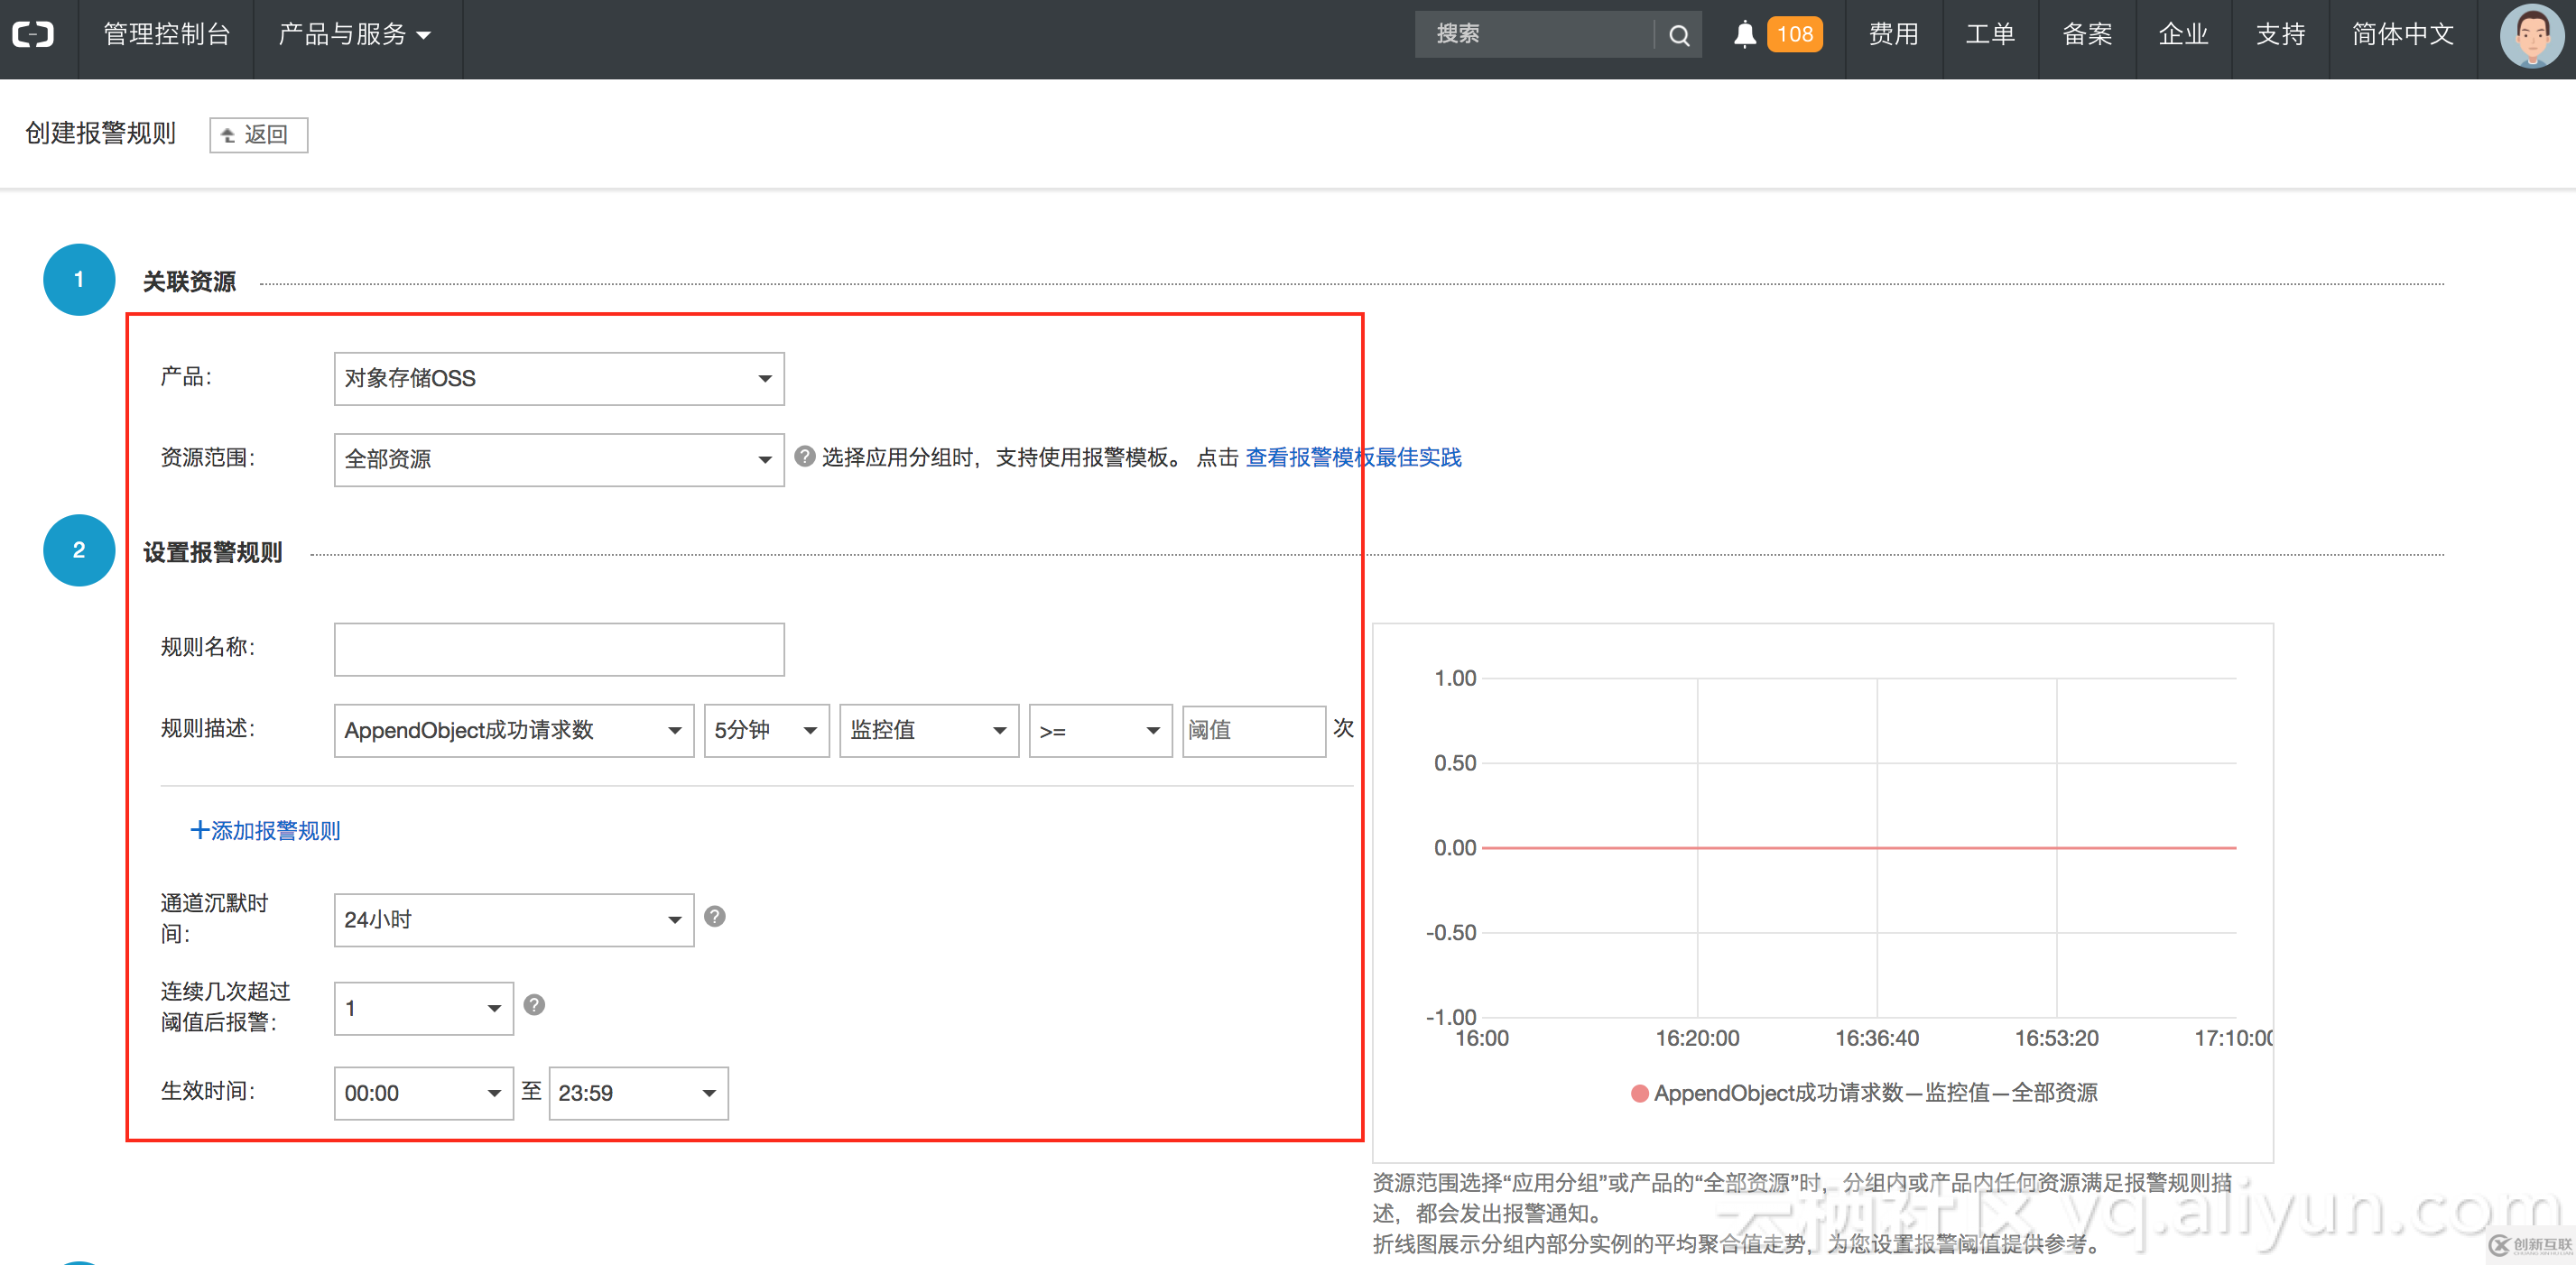Screen dimensions: 2576x1265
Task: Click the Alibaba Cloud logo icon
Action: pos(33,33)
